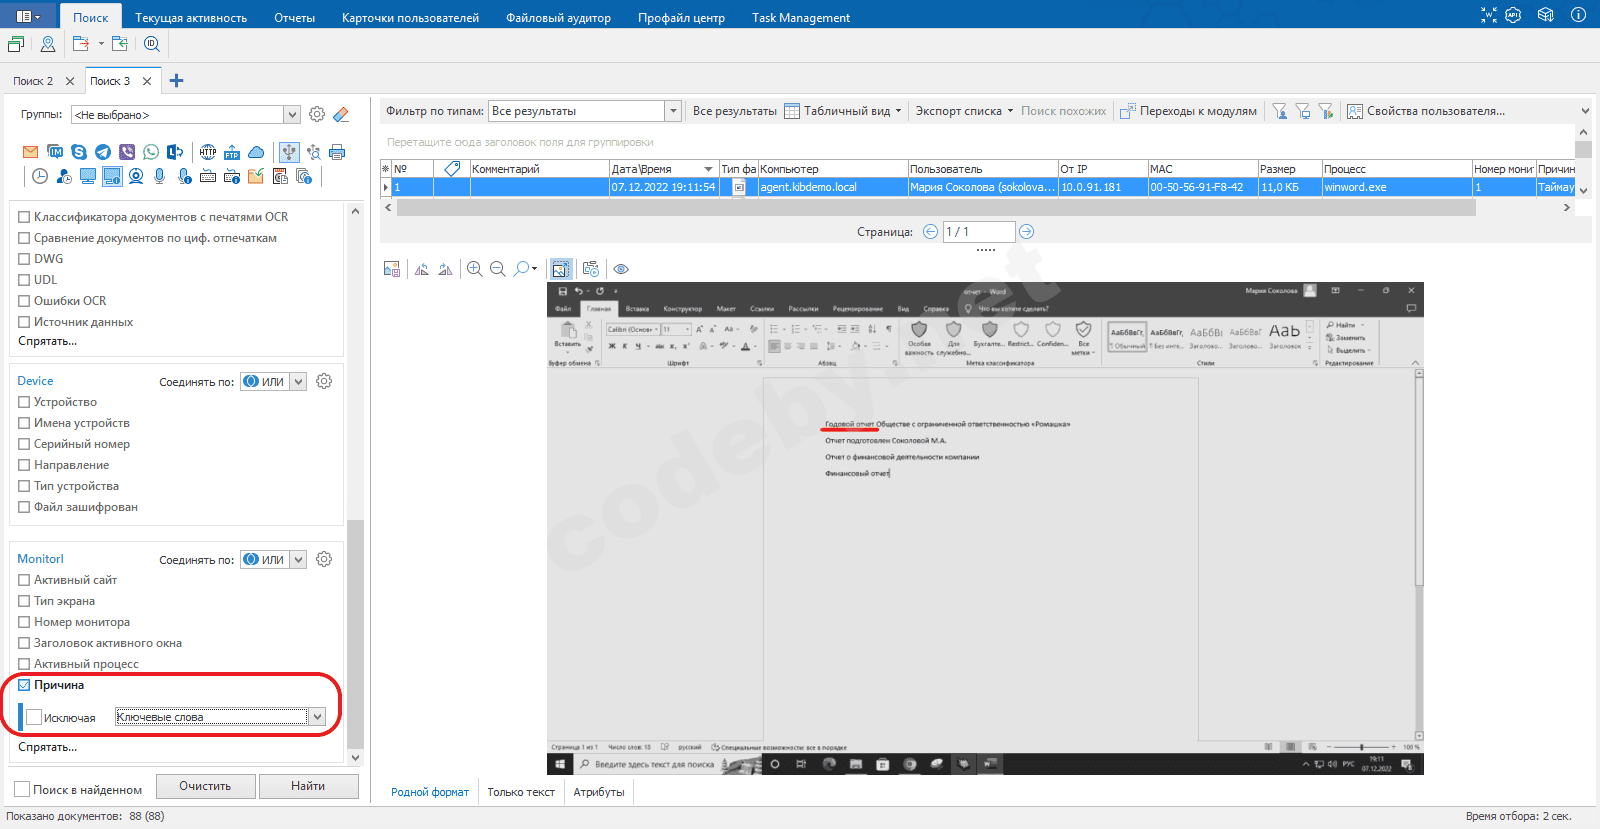Enable the Исключая checkbox
The width and height of the screenshot is (1600, 829).
coord(34,717)
